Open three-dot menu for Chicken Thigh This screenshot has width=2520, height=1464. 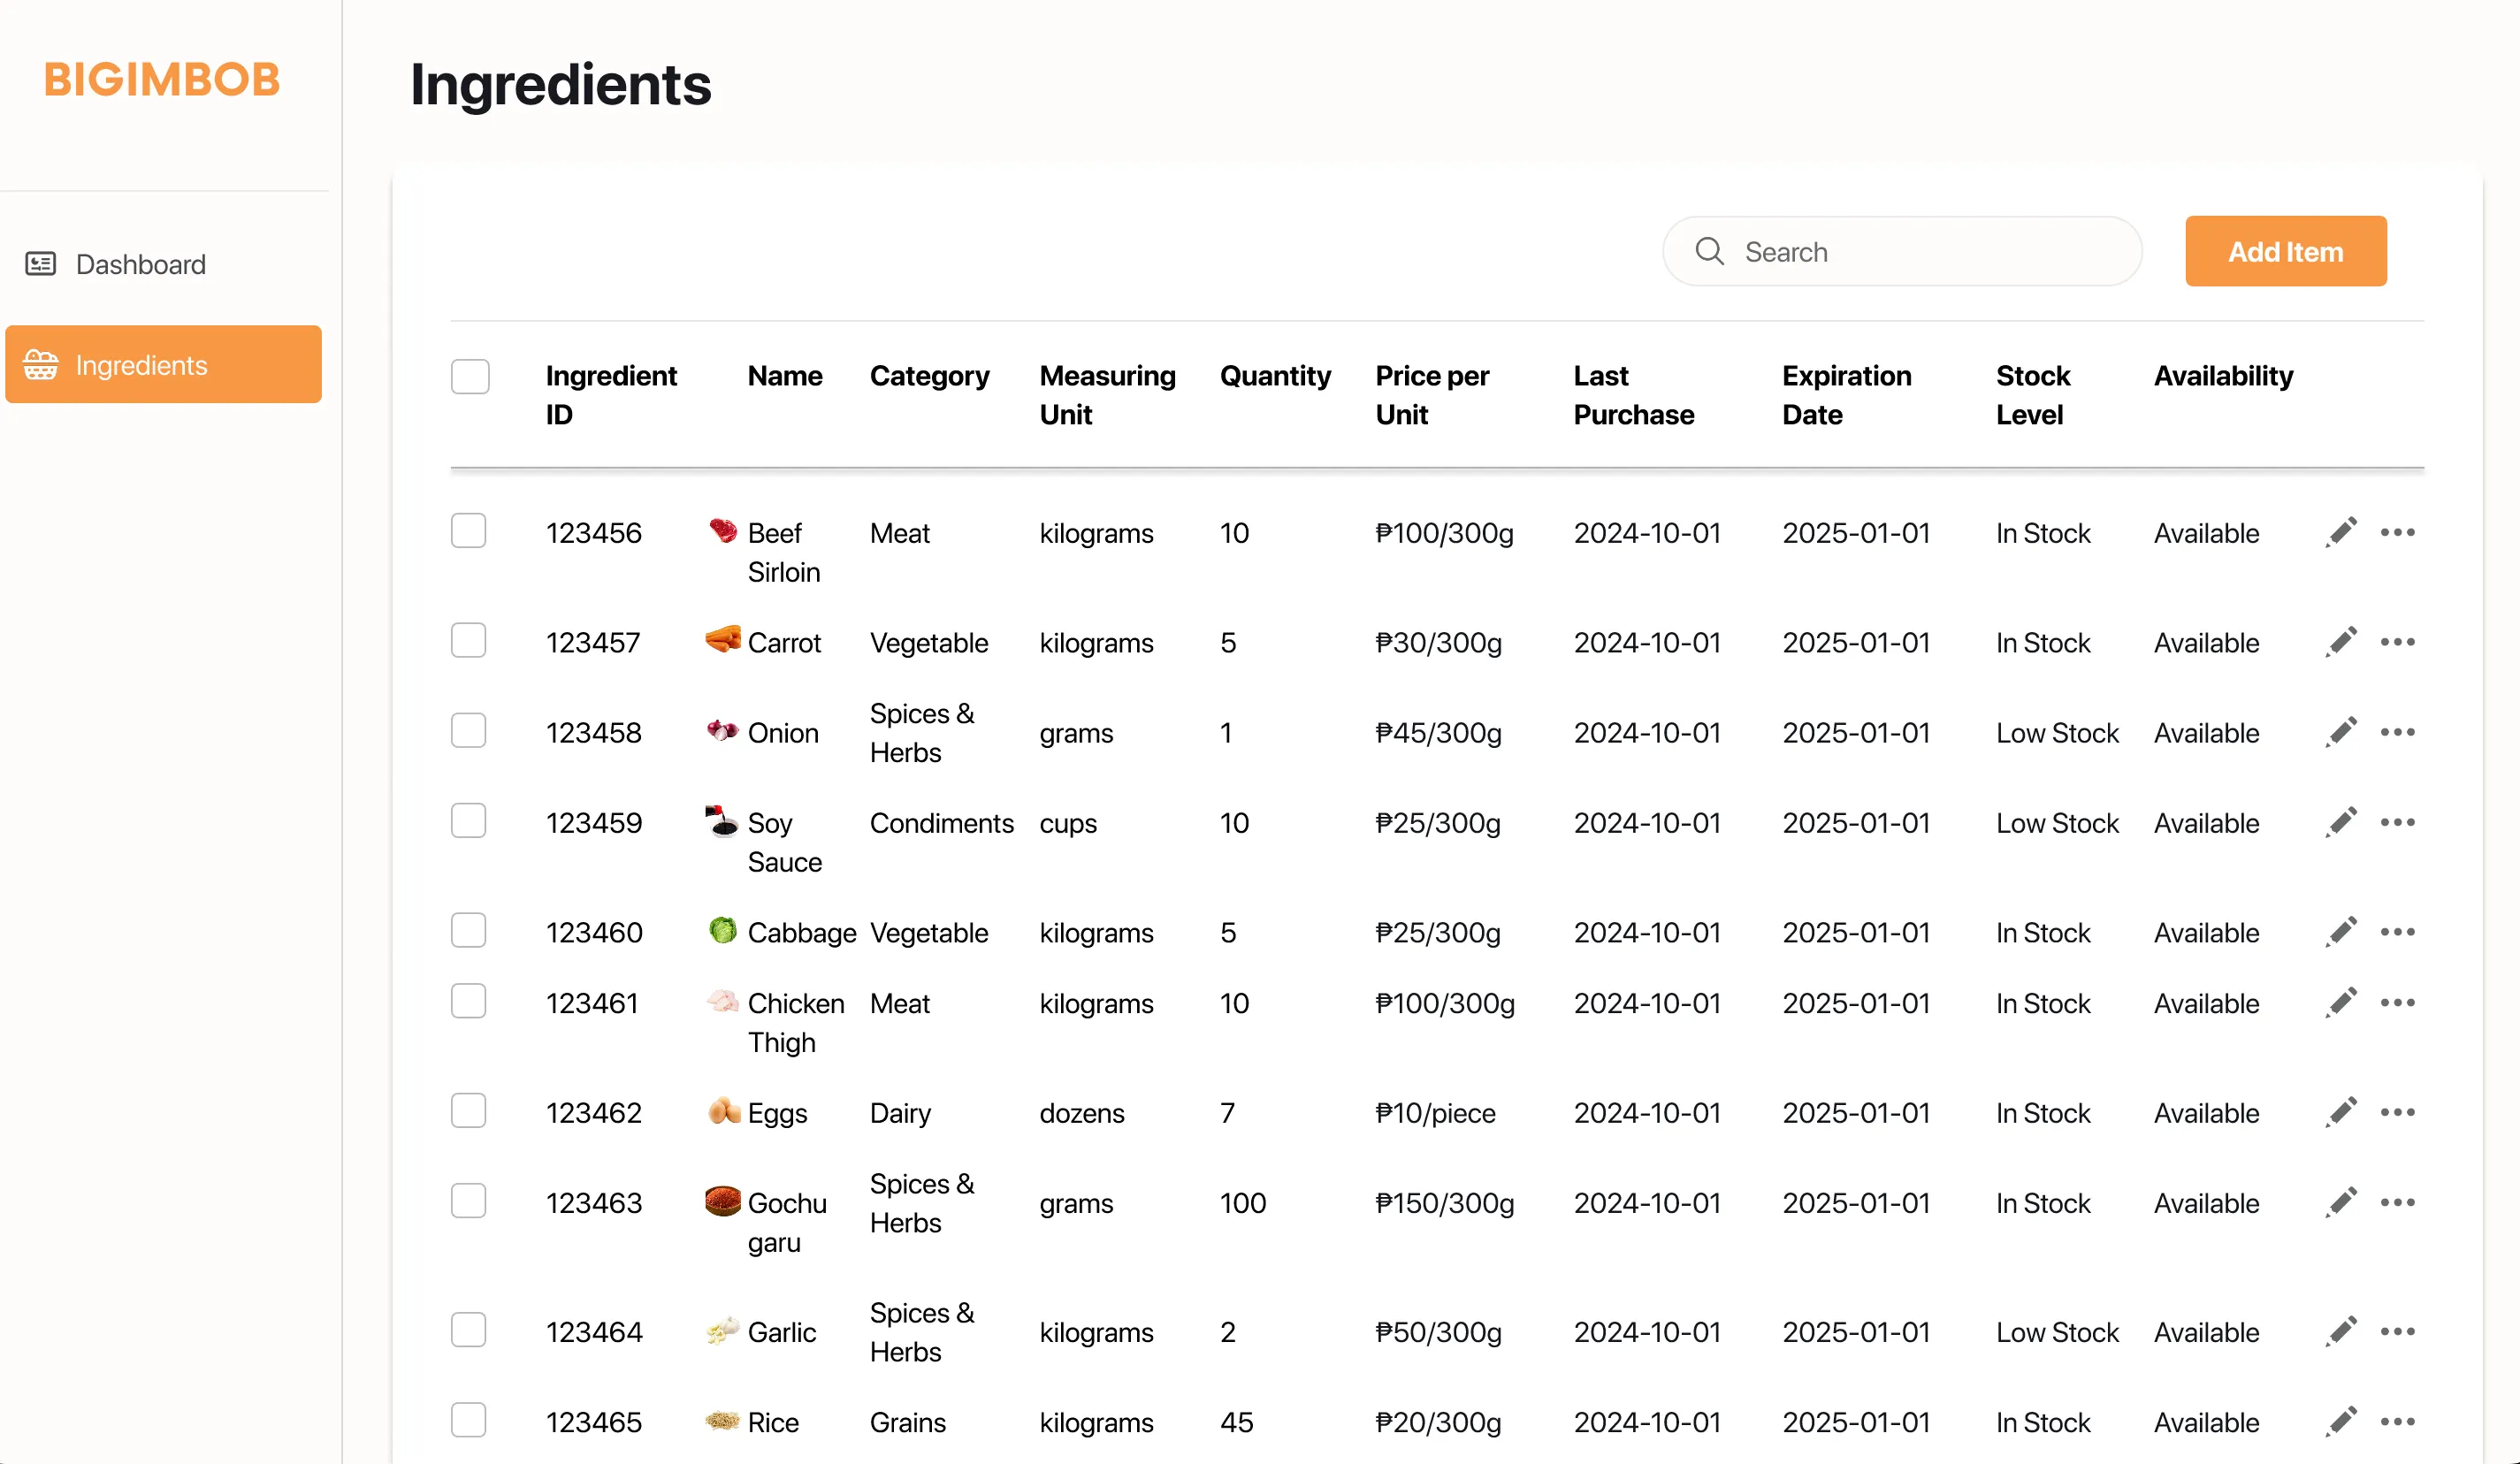click(2397, 1002)
